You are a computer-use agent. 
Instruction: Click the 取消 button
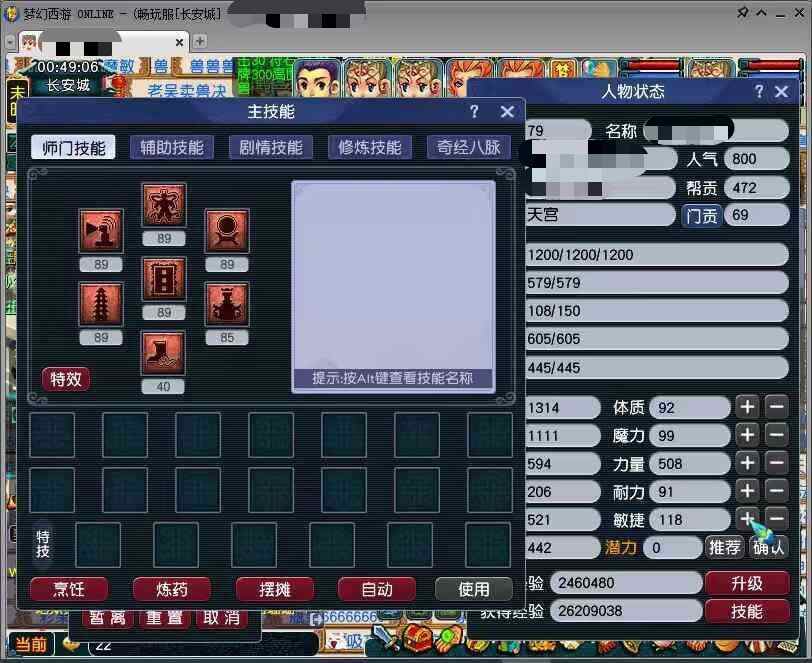coord(221,618)
